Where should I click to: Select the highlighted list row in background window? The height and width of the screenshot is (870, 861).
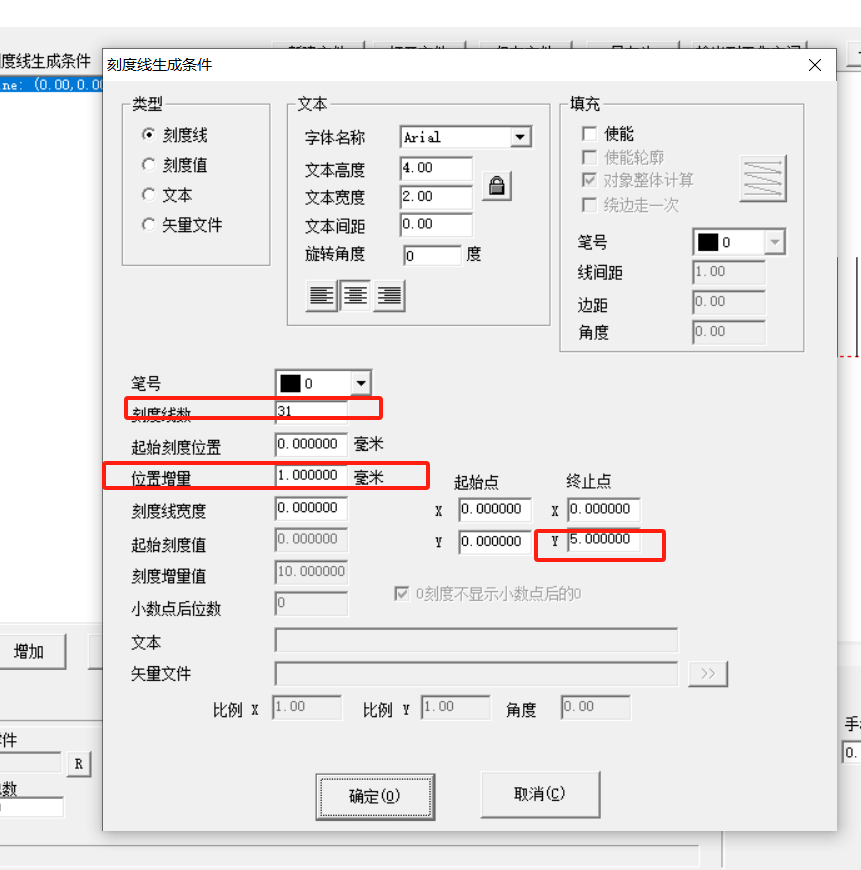51,85
